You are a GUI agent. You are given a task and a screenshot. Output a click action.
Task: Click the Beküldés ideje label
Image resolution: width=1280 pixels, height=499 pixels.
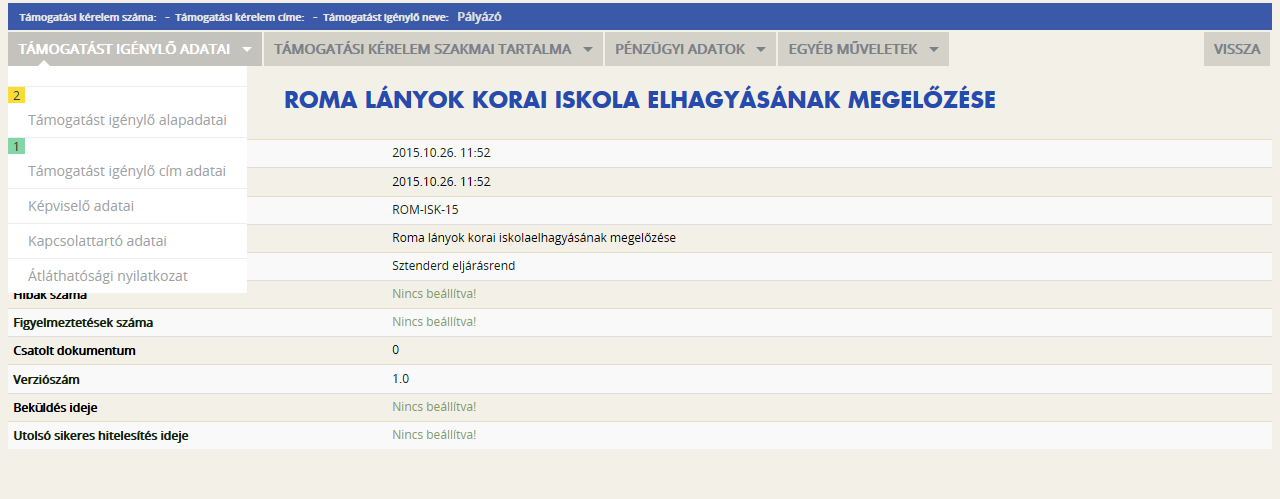[x=55, y=408]
